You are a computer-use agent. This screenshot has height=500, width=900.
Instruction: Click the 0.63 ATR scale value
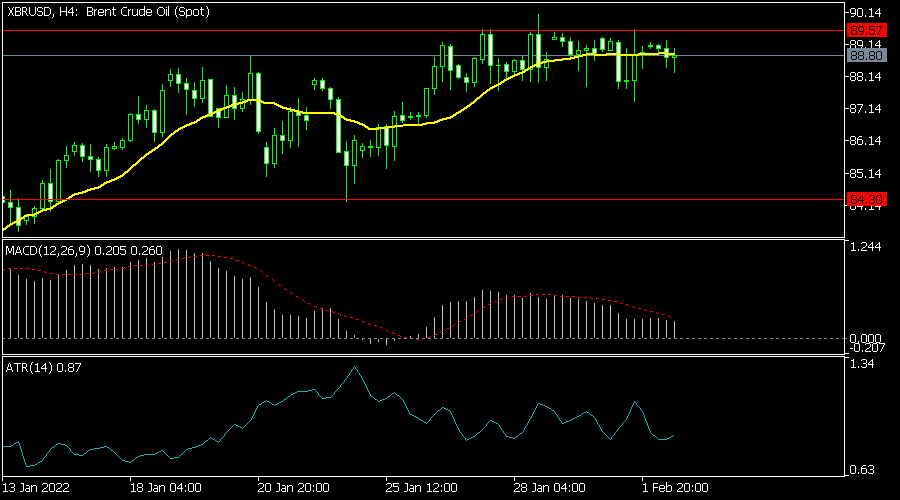point(862,470)
